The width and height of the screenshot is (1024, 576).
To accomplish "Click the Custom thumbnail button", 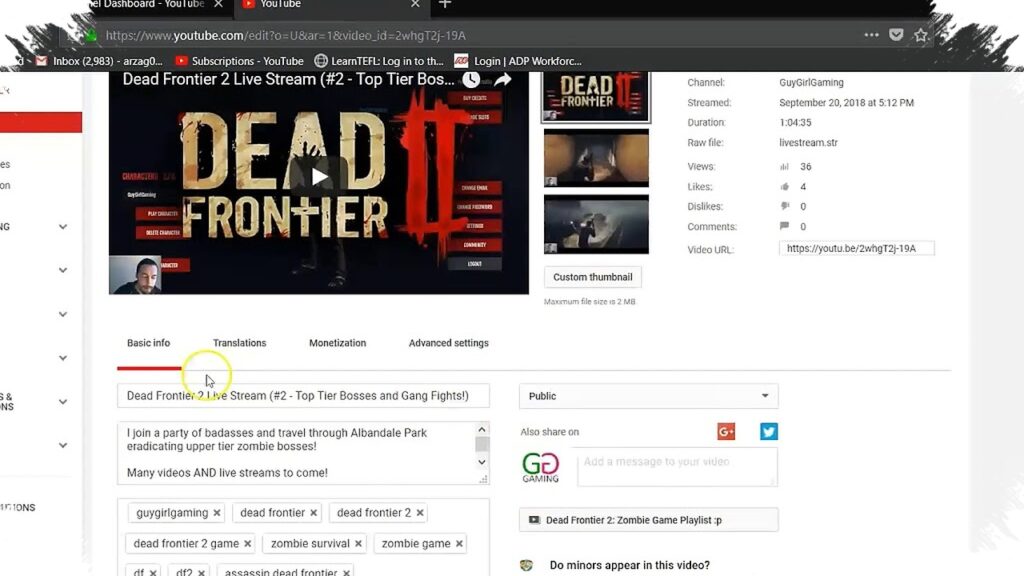I will tap(592, 277).
